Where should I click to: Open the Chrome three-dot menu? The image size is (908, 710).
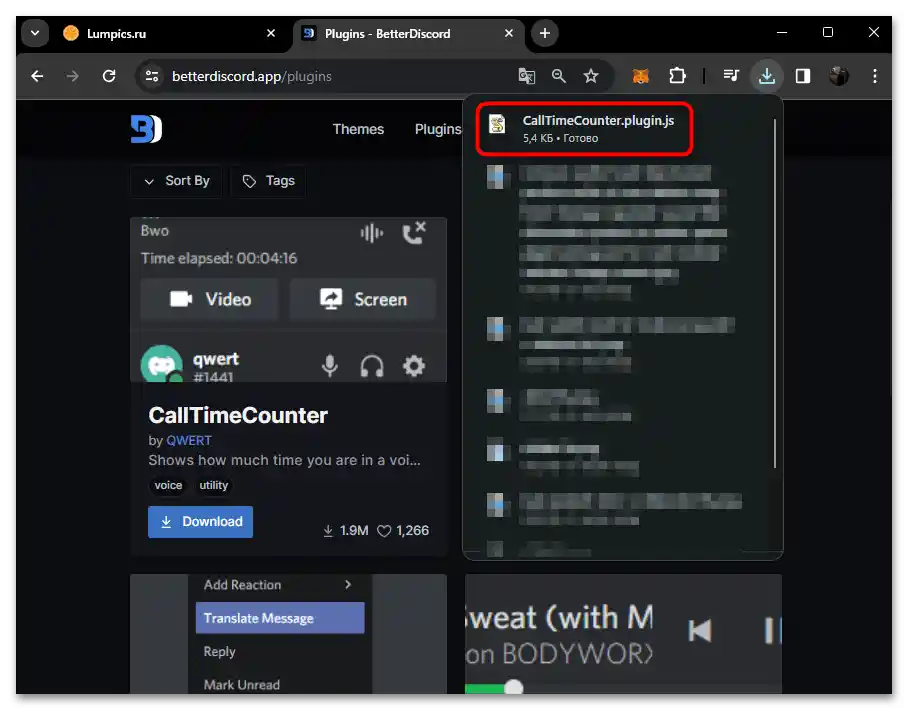coord(874,76)
